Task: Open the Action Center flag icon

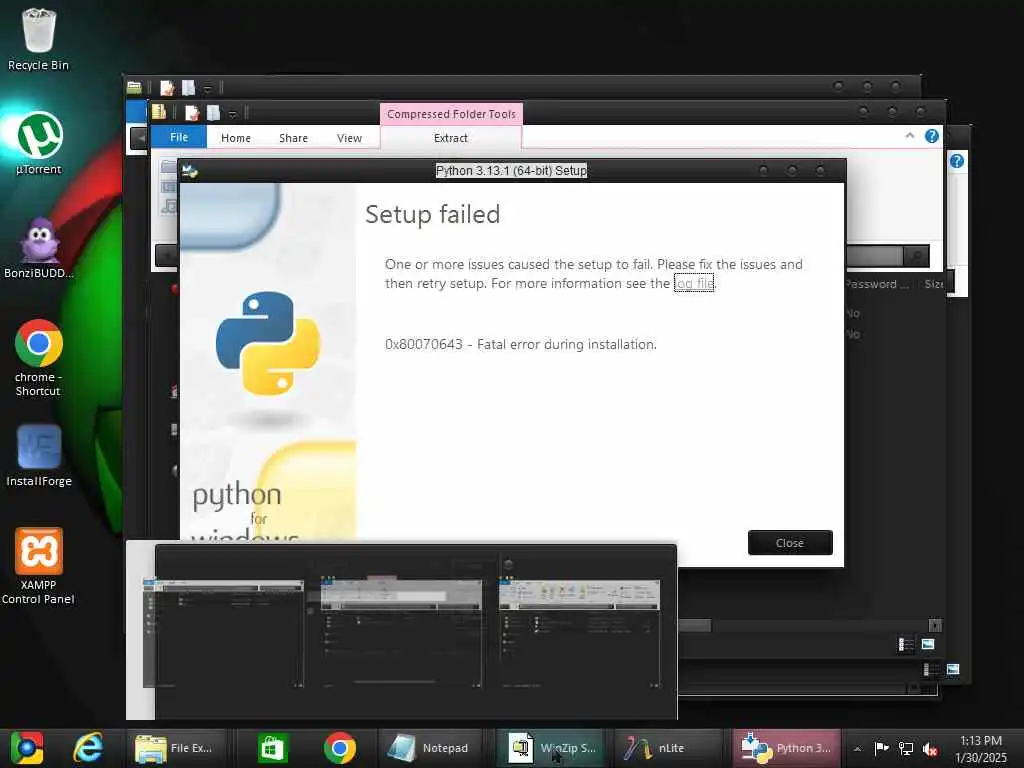Action: pos(882,748)
